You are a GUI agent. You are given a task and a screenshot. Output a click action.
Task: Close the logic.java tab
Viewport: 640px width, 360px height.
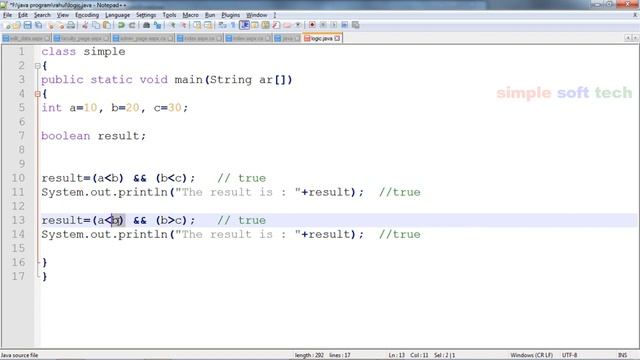point(337,38)
